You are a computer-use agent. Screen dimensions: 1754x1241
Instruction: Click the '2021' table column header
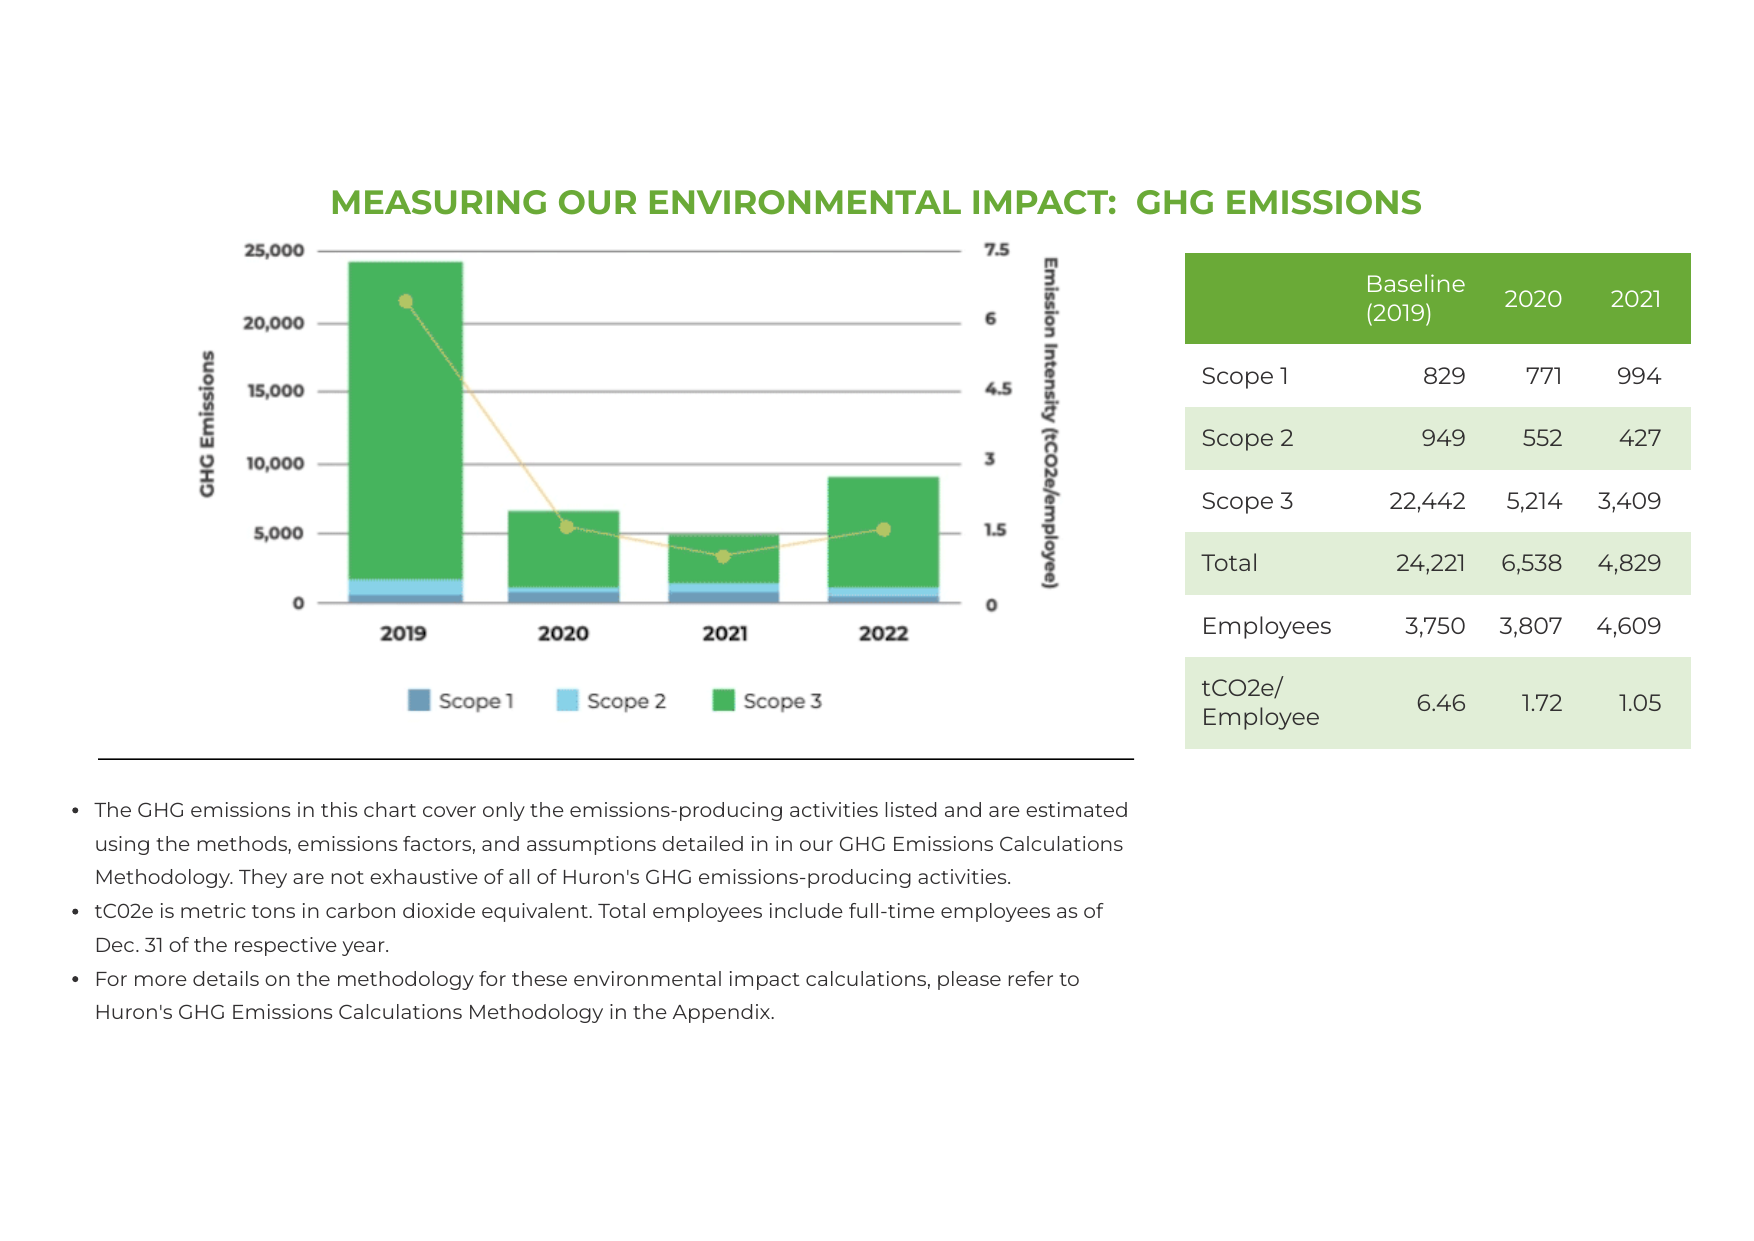click(1635, 299)
